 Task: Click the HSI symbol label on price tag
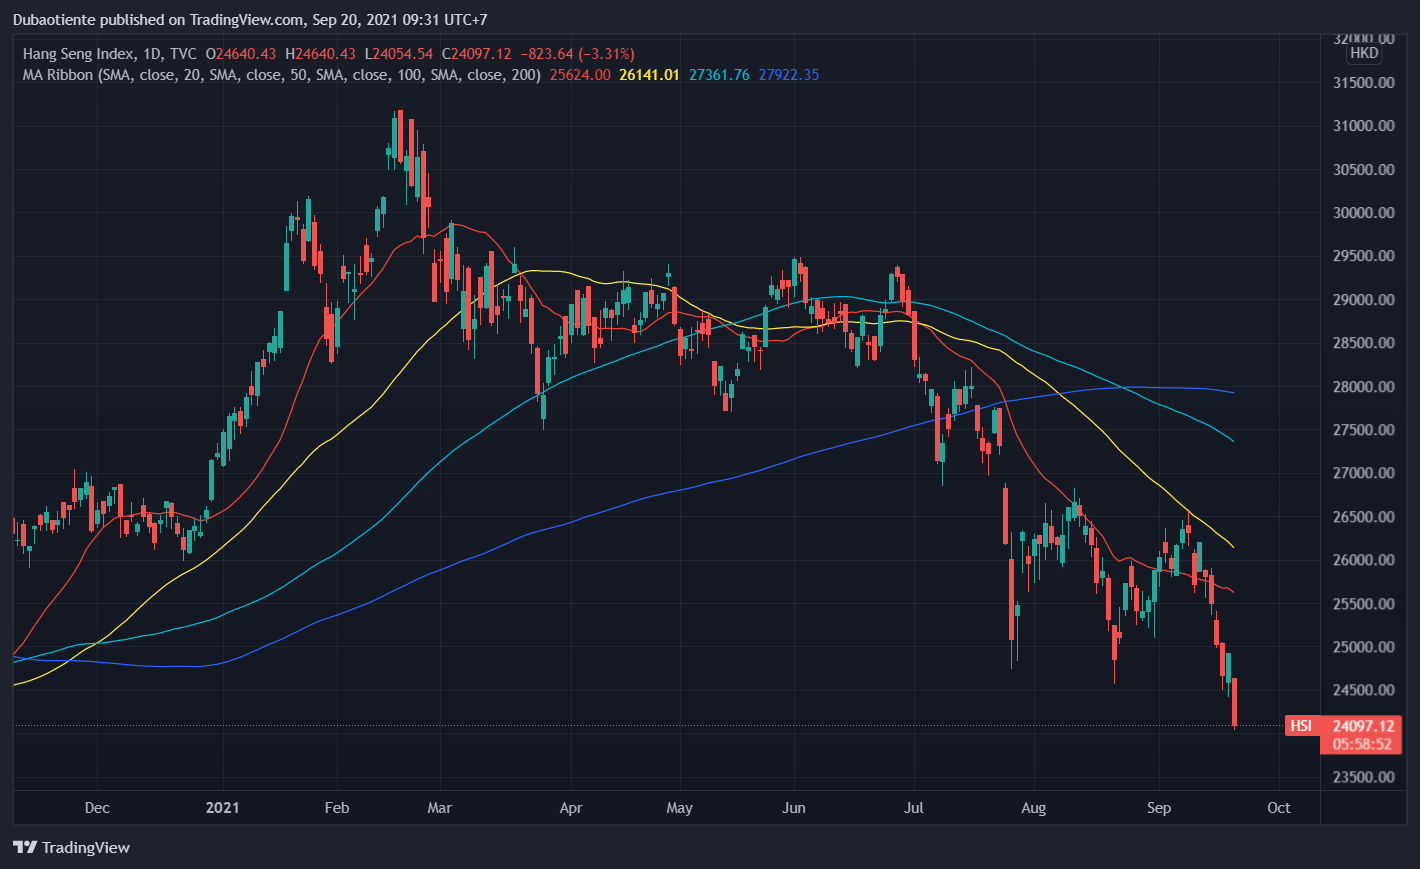tap(1301, 726)
